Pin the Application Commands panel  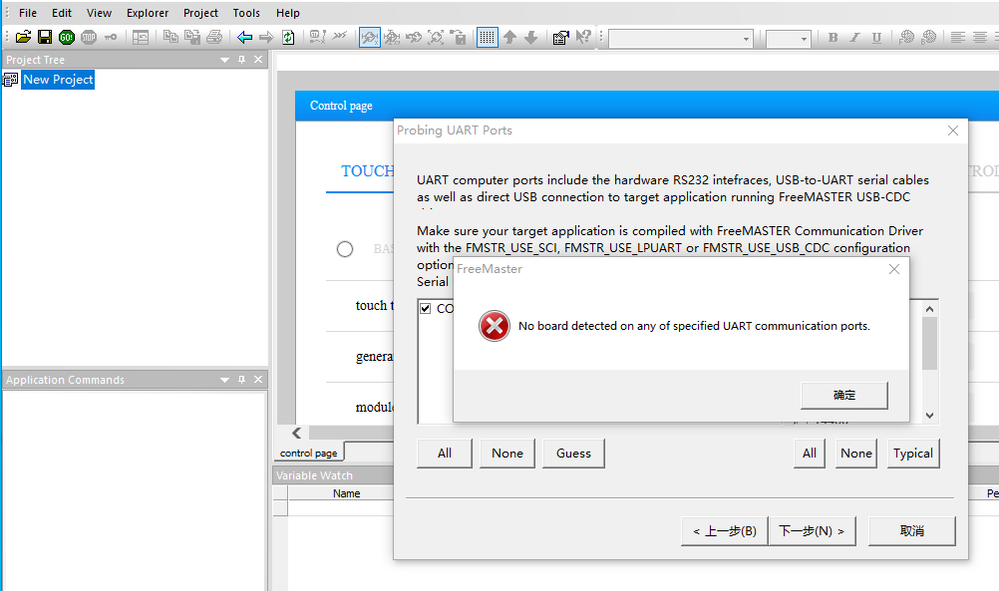point(241,380)
